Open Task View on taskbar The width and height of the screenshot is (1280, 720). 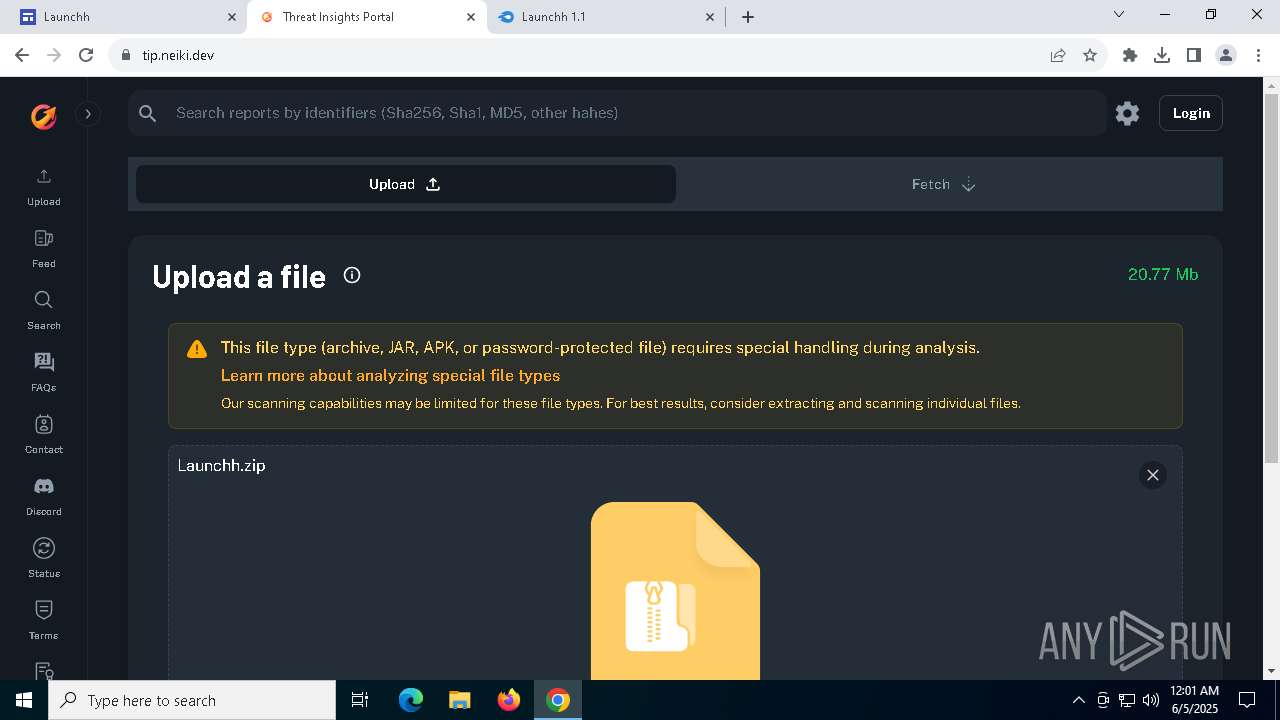coord(360,700)
